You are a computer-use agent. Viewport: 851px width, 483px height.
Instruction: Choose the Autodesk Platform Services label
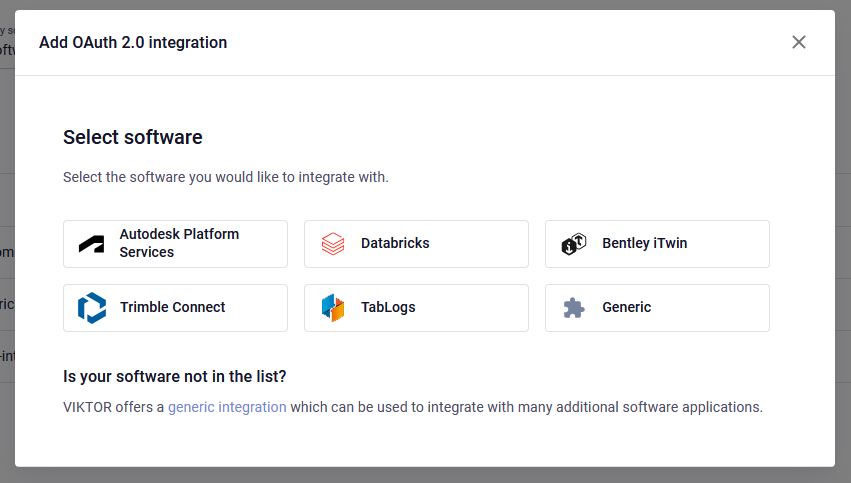click(179, 243)
